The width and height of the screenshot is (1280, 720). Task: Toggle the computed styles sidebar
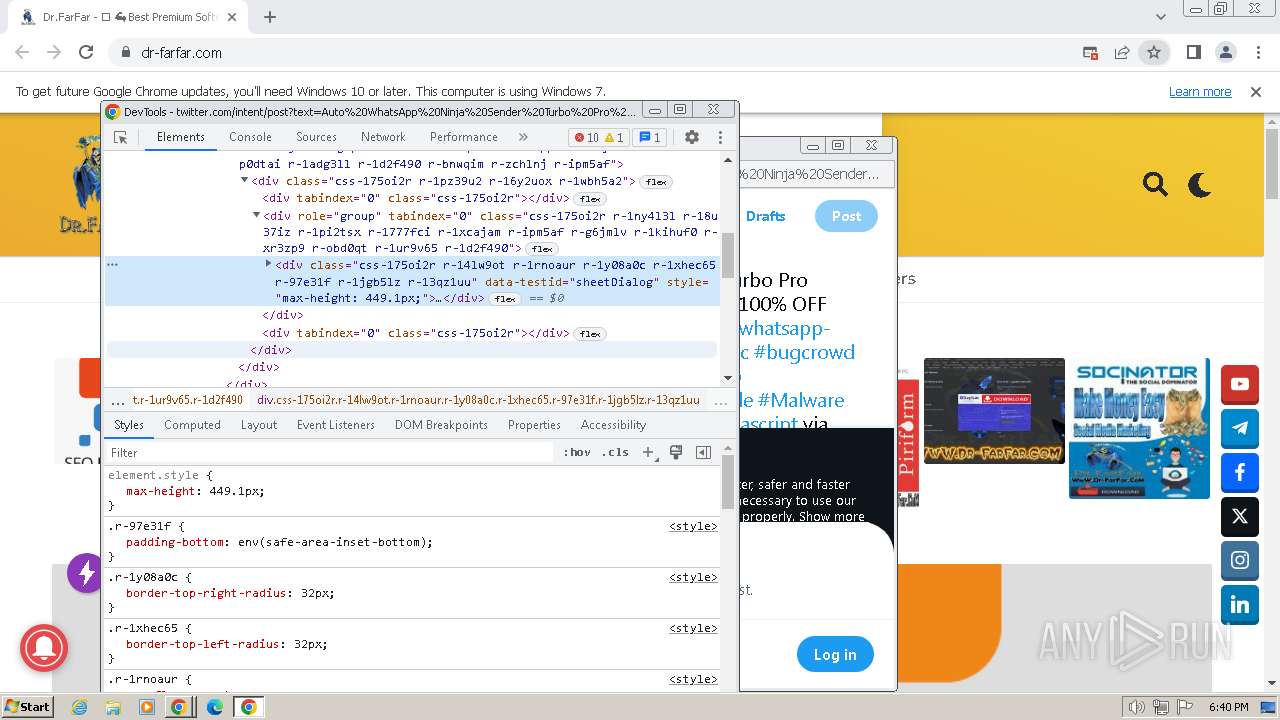[x=703, y=452]
